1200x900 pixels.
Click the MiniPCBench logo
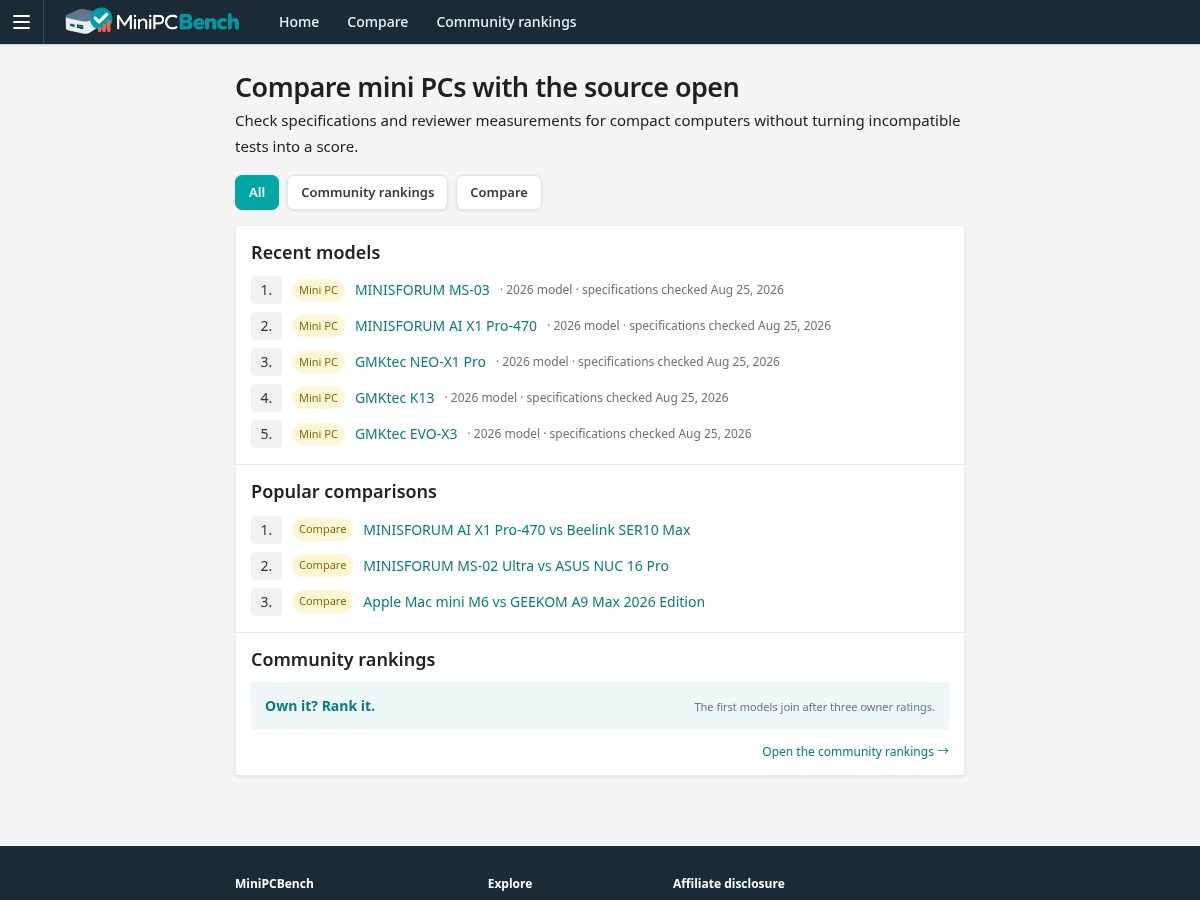152,21
